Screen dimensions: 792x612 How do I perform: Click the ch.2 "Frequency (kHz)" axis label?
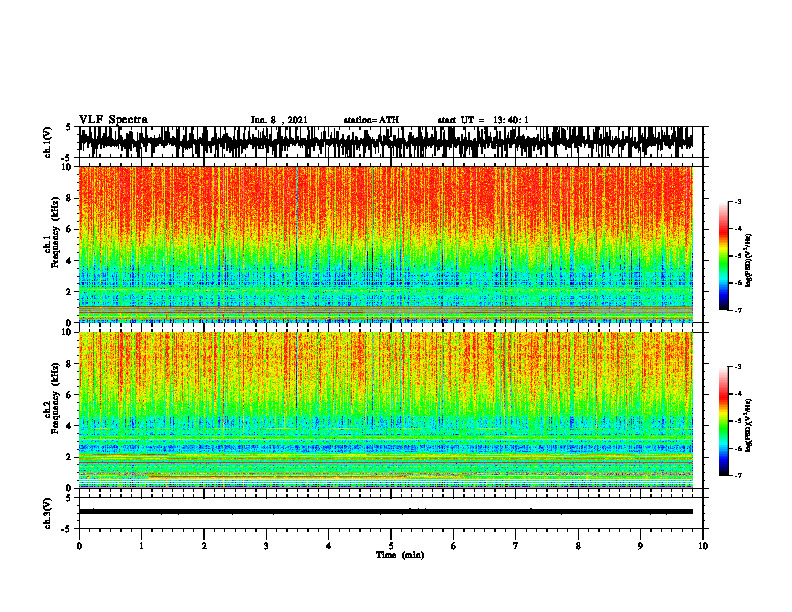coord(56,398)
